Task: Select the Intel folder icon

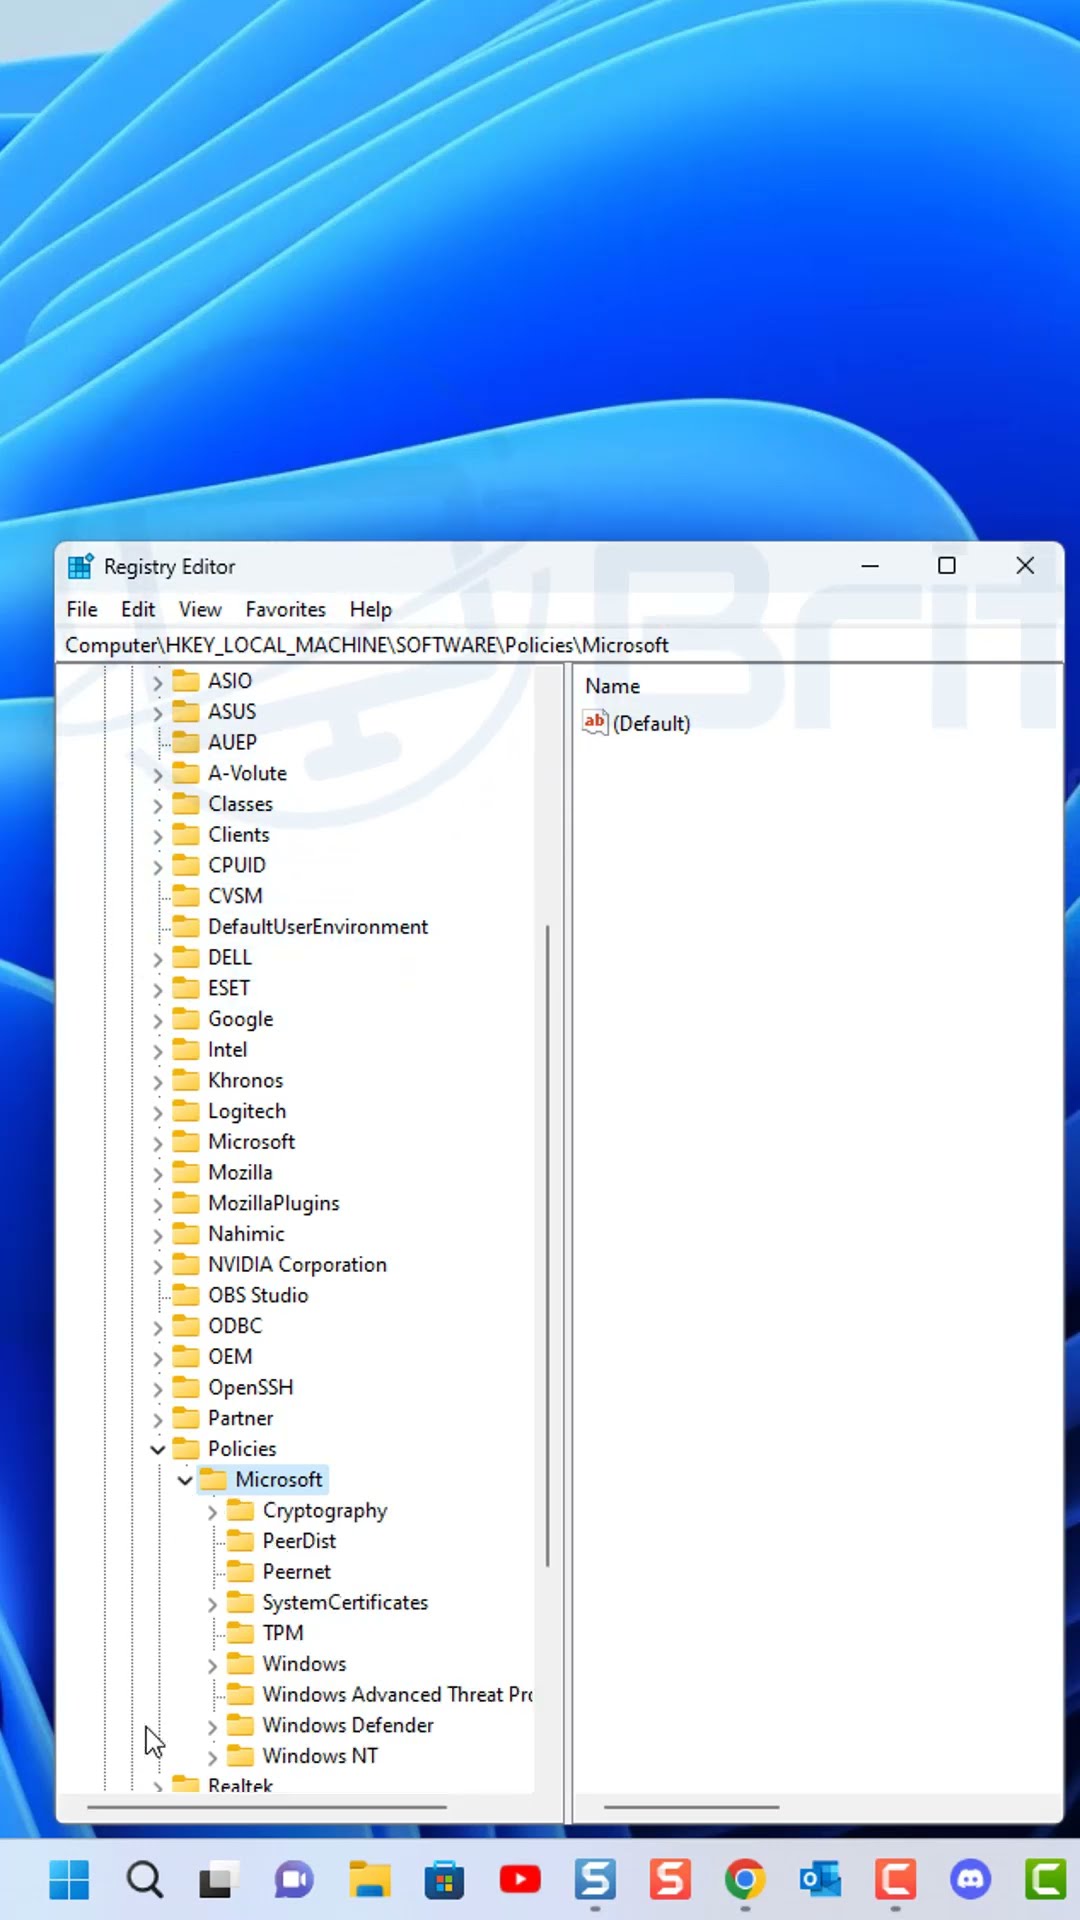Action: pyautogui.click(x=186, y=1049)
